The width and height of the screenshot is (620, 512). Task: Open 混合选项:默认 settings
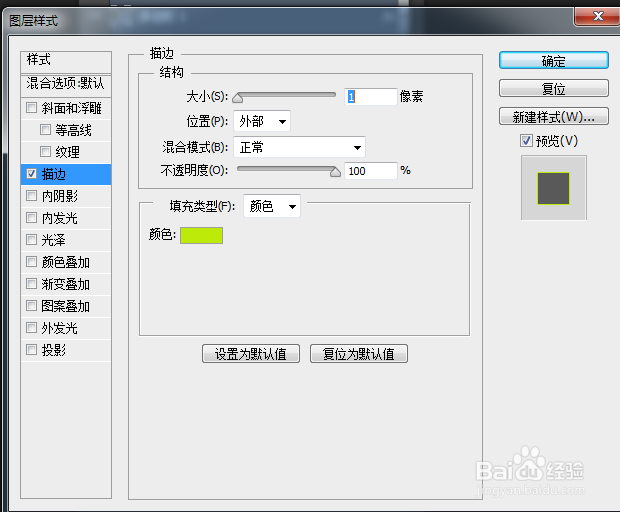[x=66, y=85]
